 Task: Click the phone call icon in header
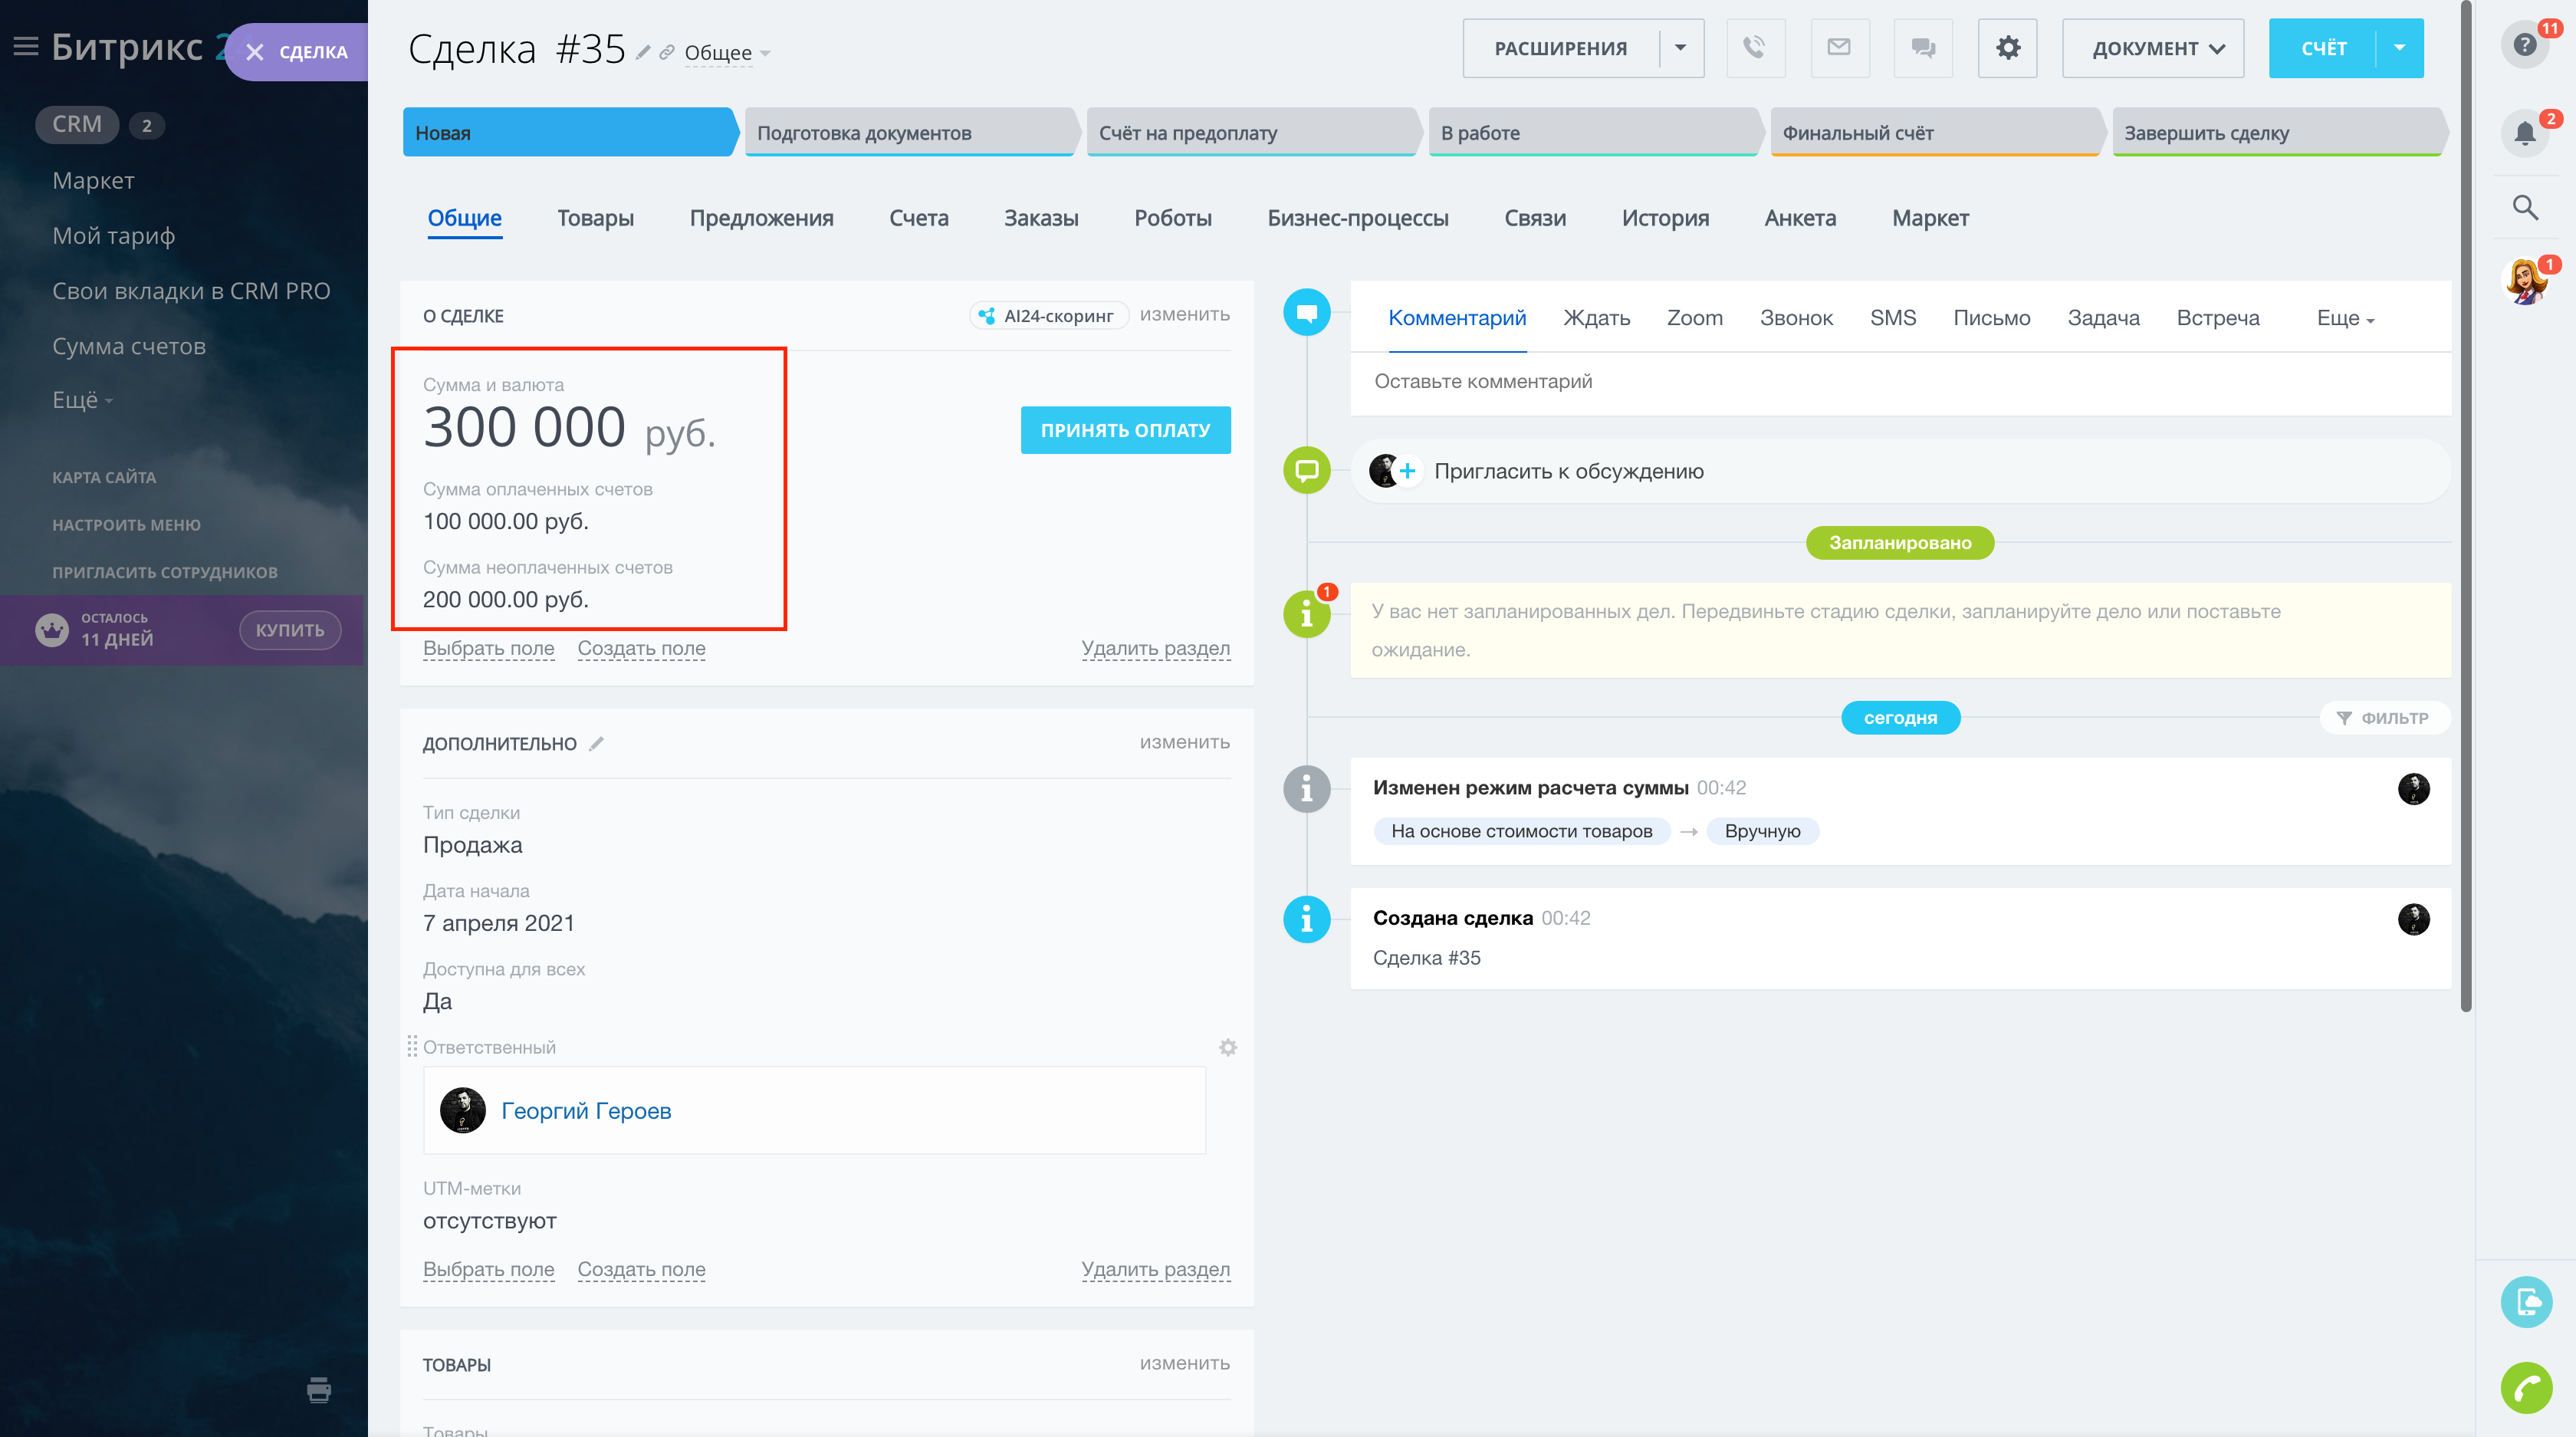click(1754, 48)
